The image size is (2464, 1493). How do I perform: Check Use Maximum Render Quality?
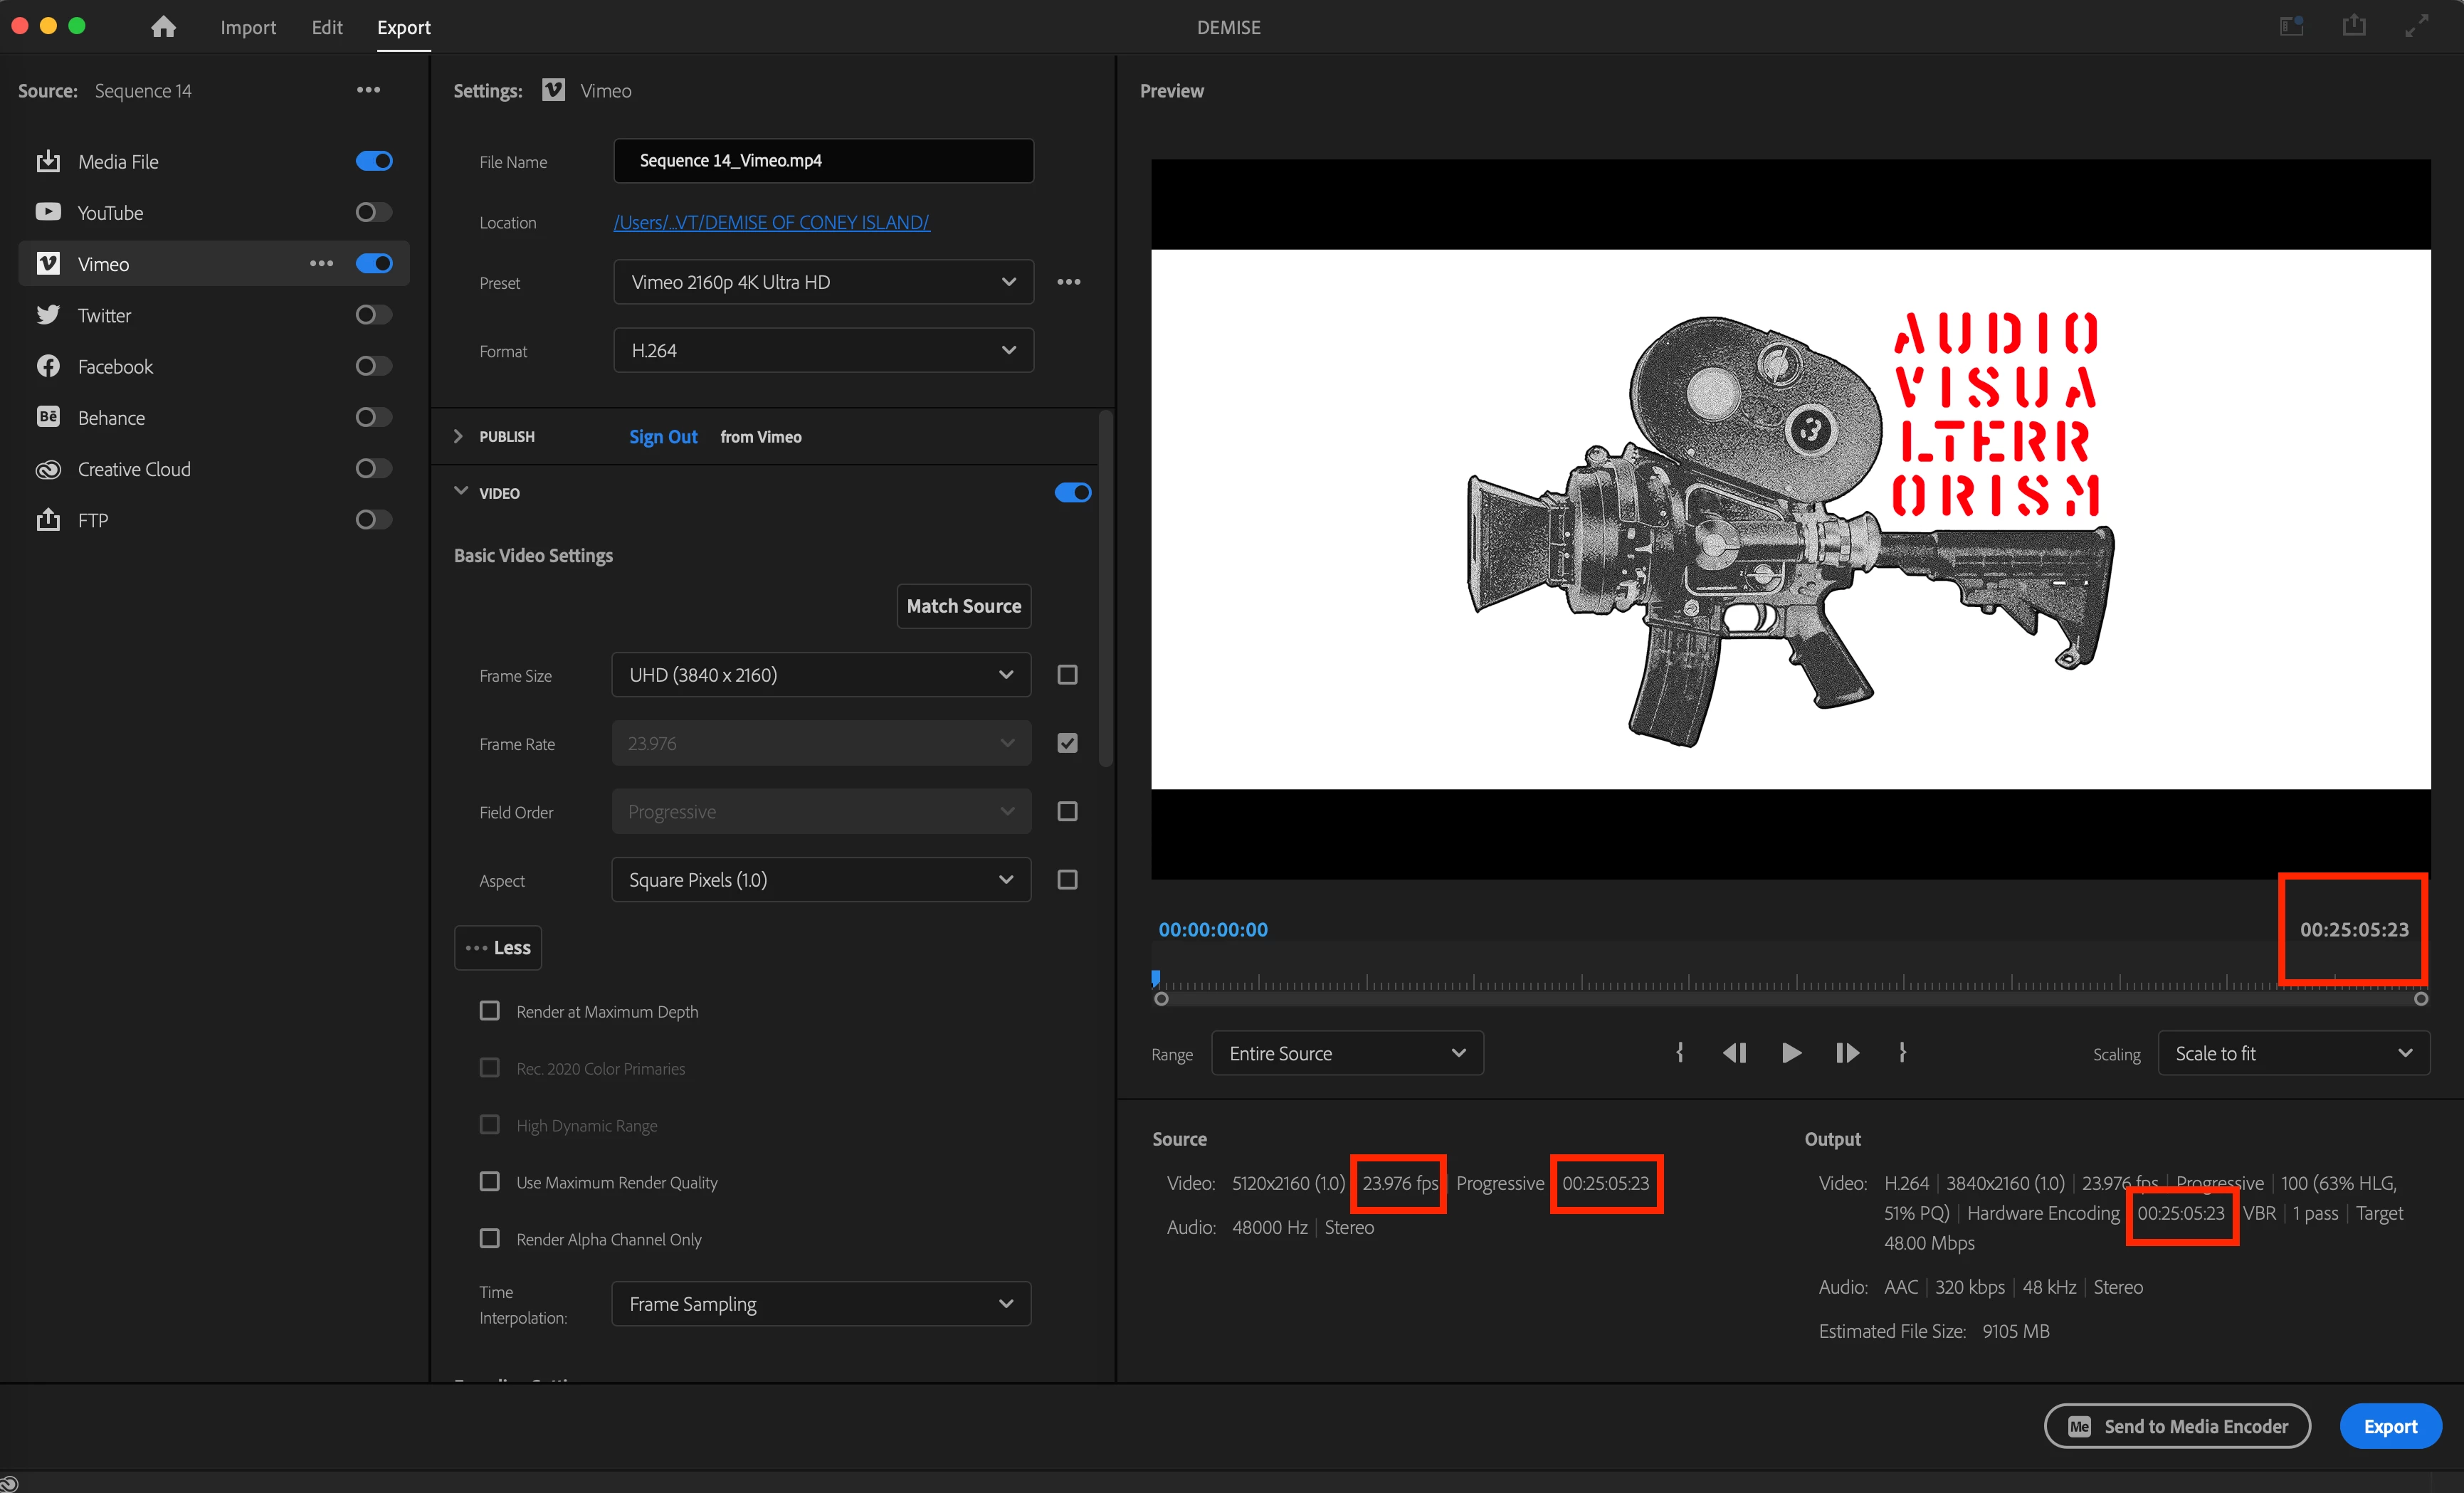coord(490,1182)
